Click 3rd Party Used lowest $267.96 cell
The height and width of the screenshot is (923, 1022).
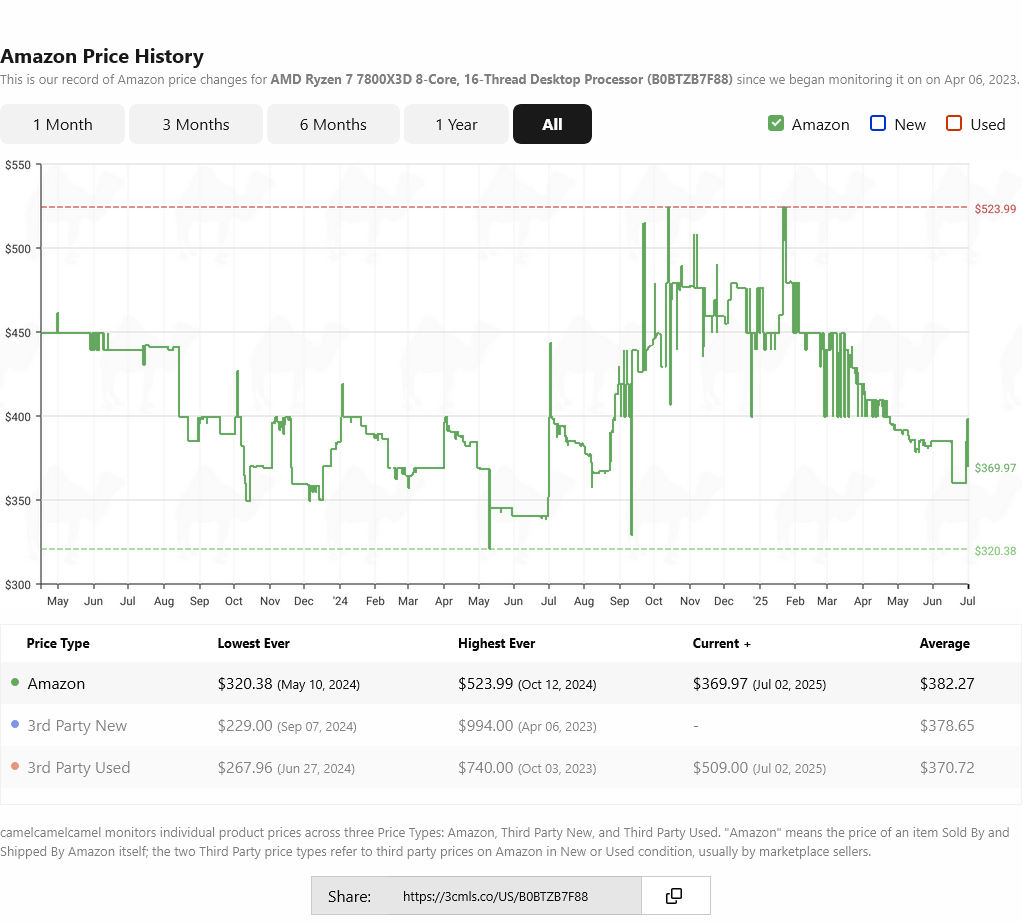click(286, 768)
